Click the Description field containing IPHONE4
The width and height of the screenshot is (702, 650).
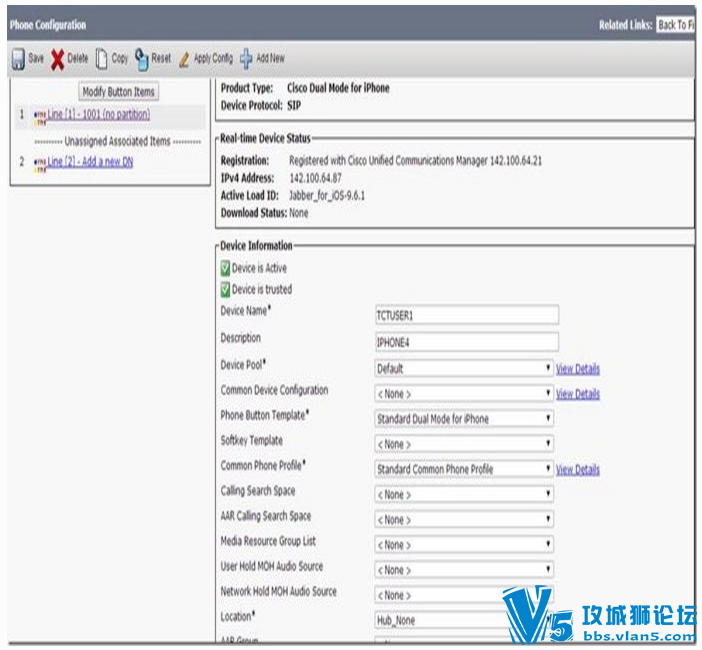467,342
